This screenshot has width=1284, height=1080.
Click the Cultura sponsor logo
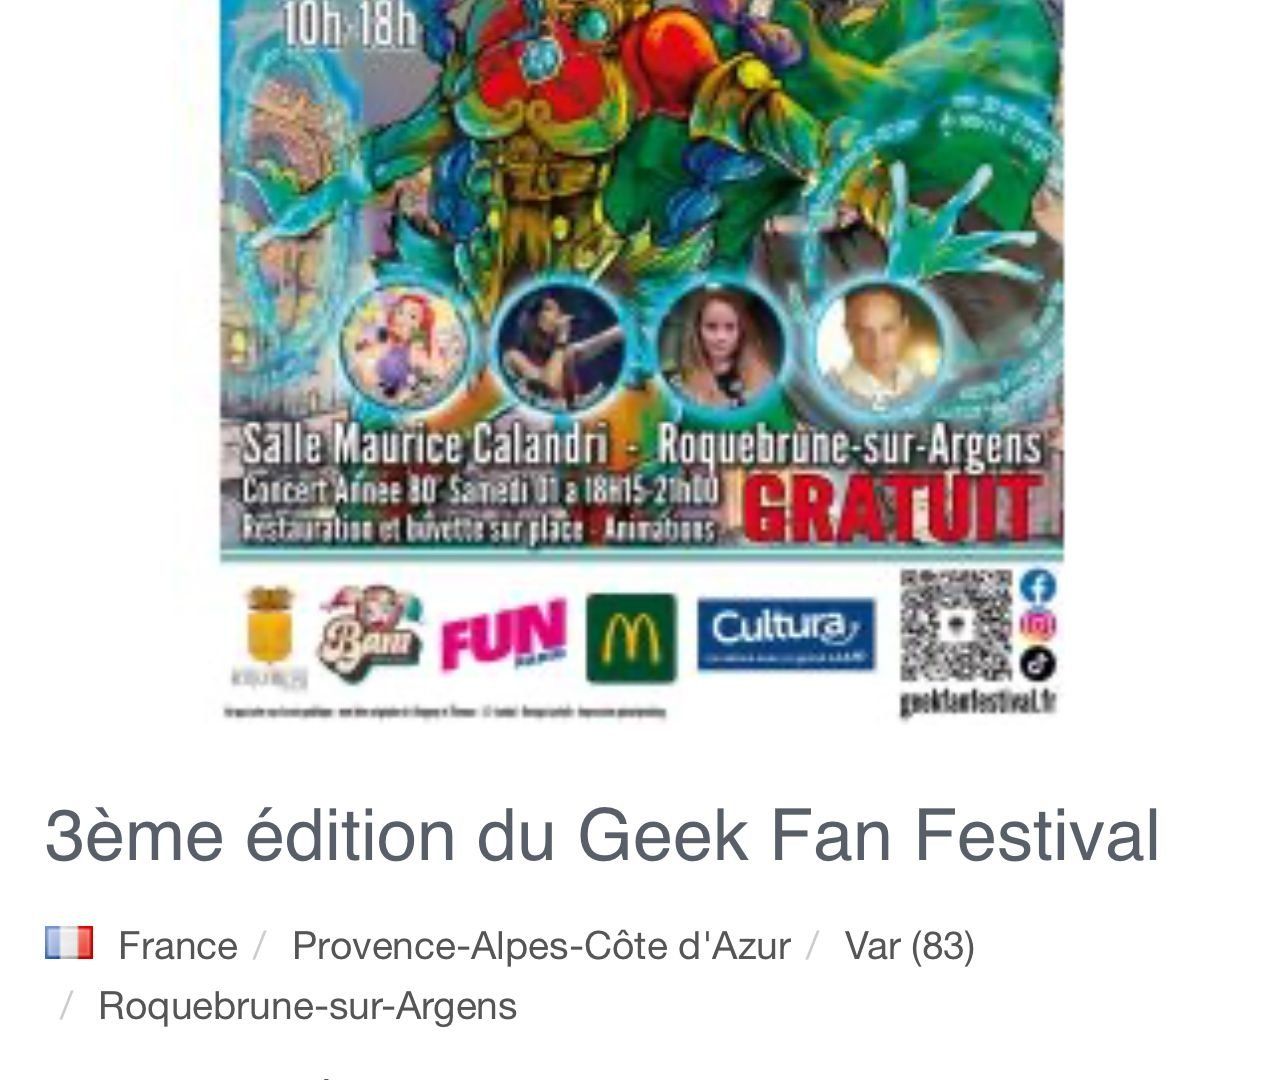point(786,634)
